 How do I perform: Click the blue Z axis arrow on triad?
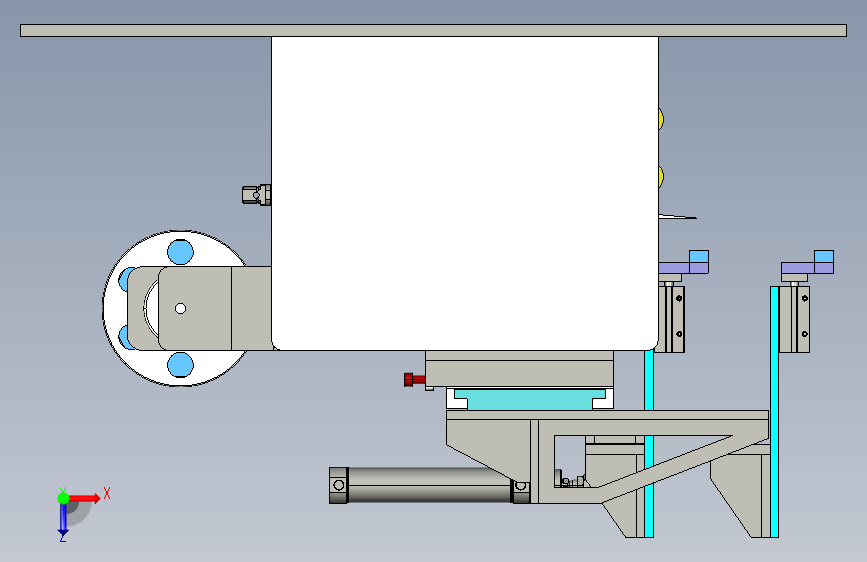click(63, 519)
